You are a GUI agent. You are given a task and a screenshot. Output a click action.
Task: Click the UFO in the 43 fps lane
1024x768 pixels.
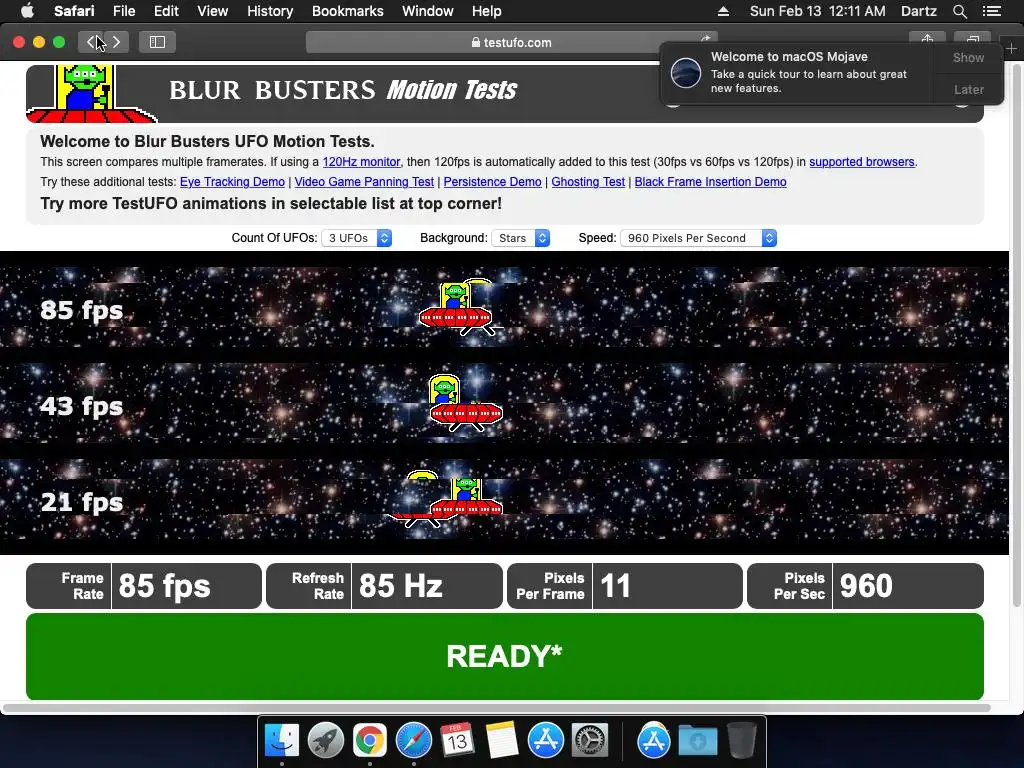click(x=464, y=403)
